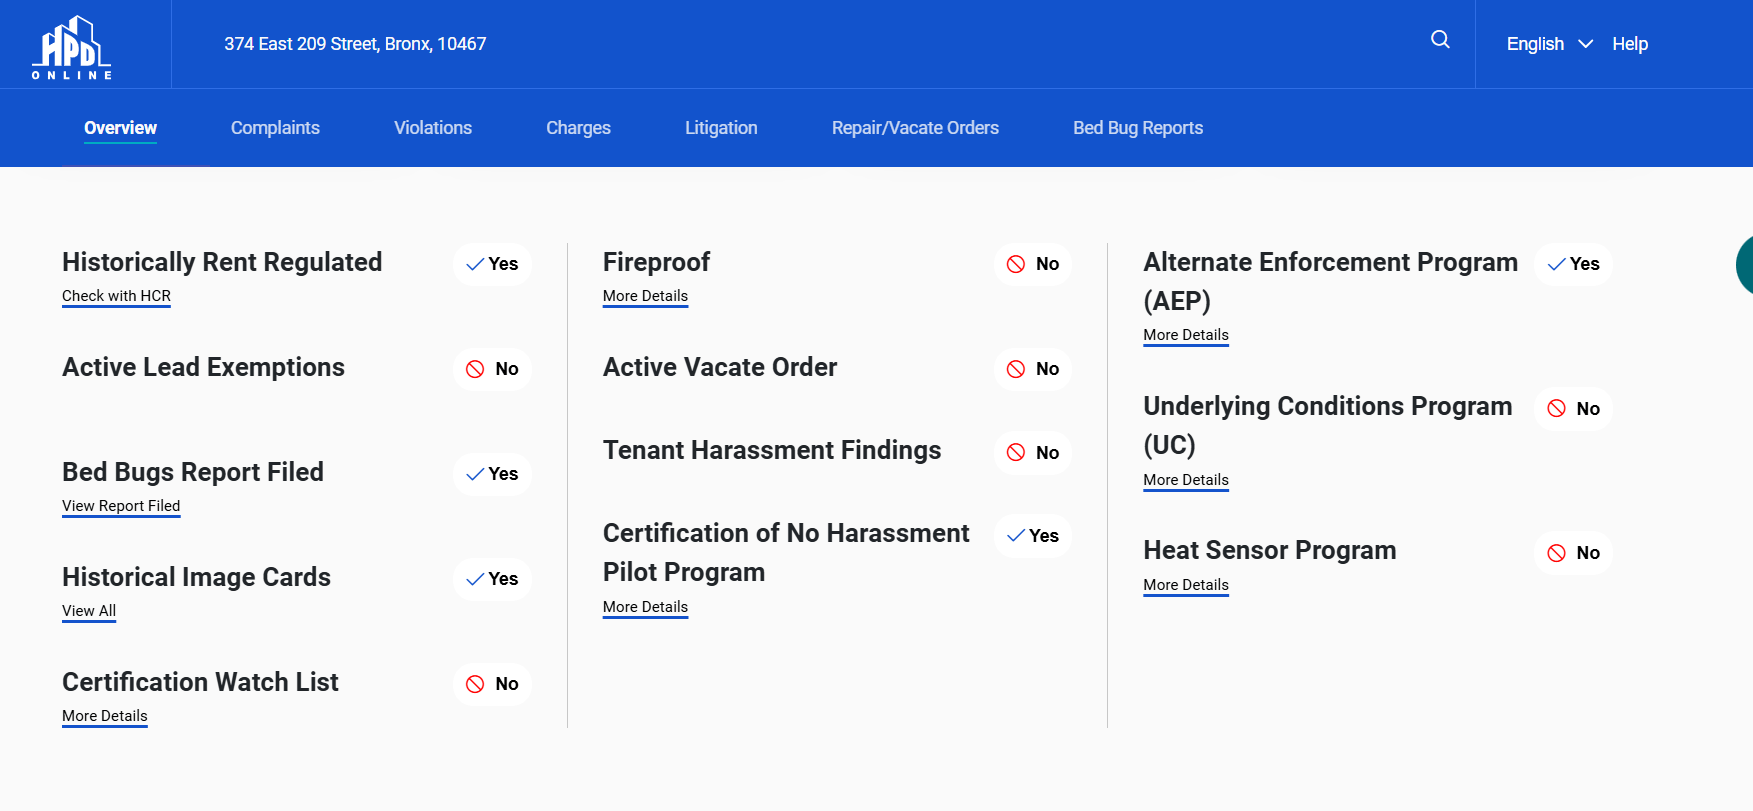Open More Details for Alternate Enforcement Program
The width and height of the screenshot is (1753, 811).
point(1186,335)
